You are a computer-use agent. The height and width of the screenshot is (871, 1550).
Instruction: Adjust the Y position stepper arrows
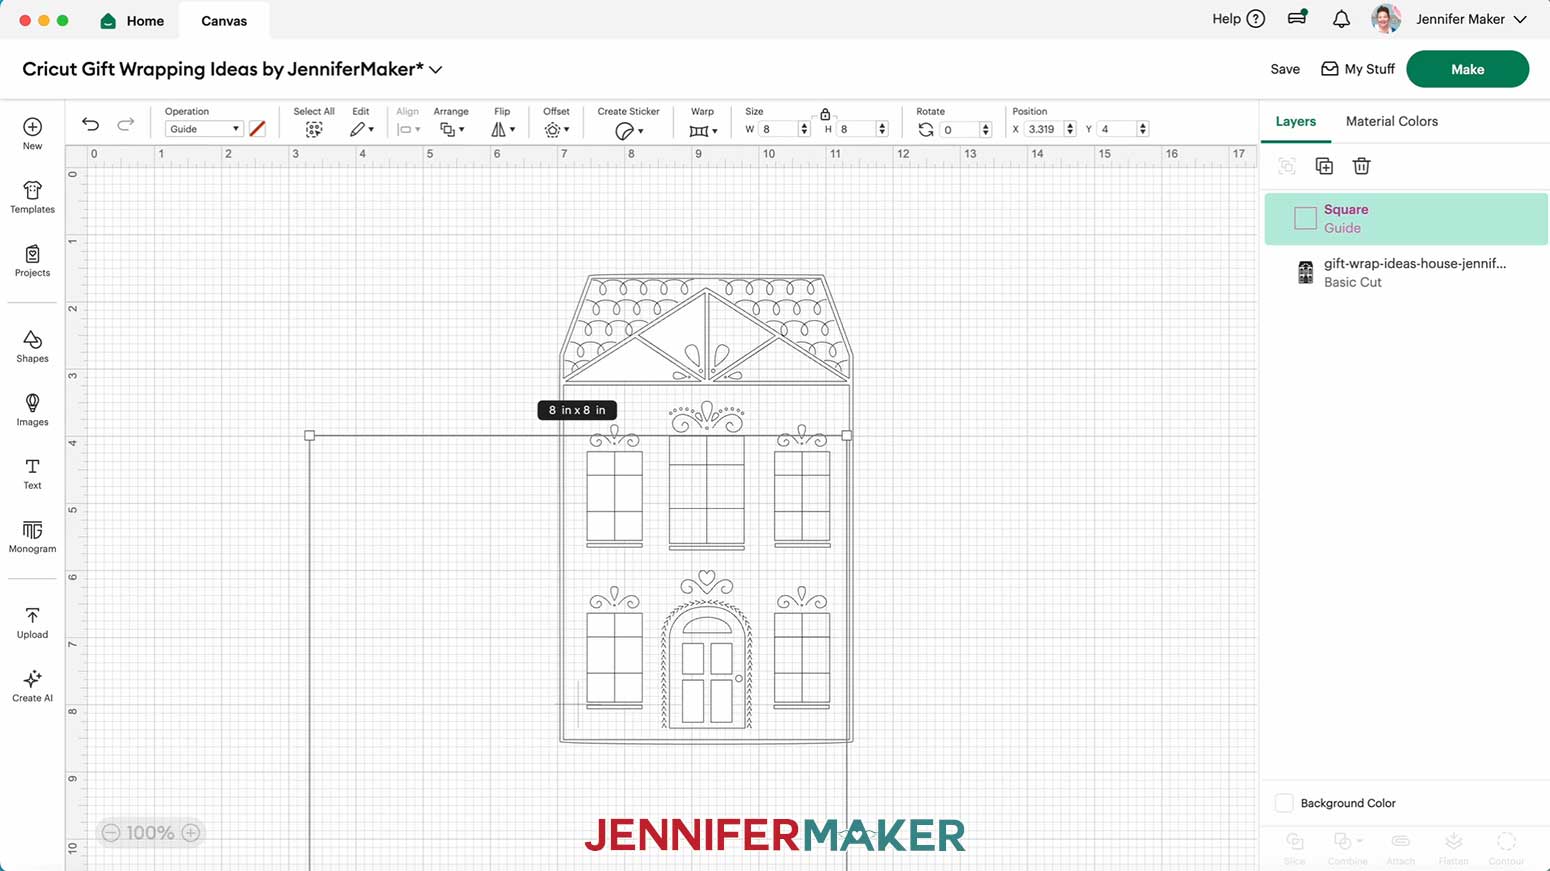point(1143,129)
